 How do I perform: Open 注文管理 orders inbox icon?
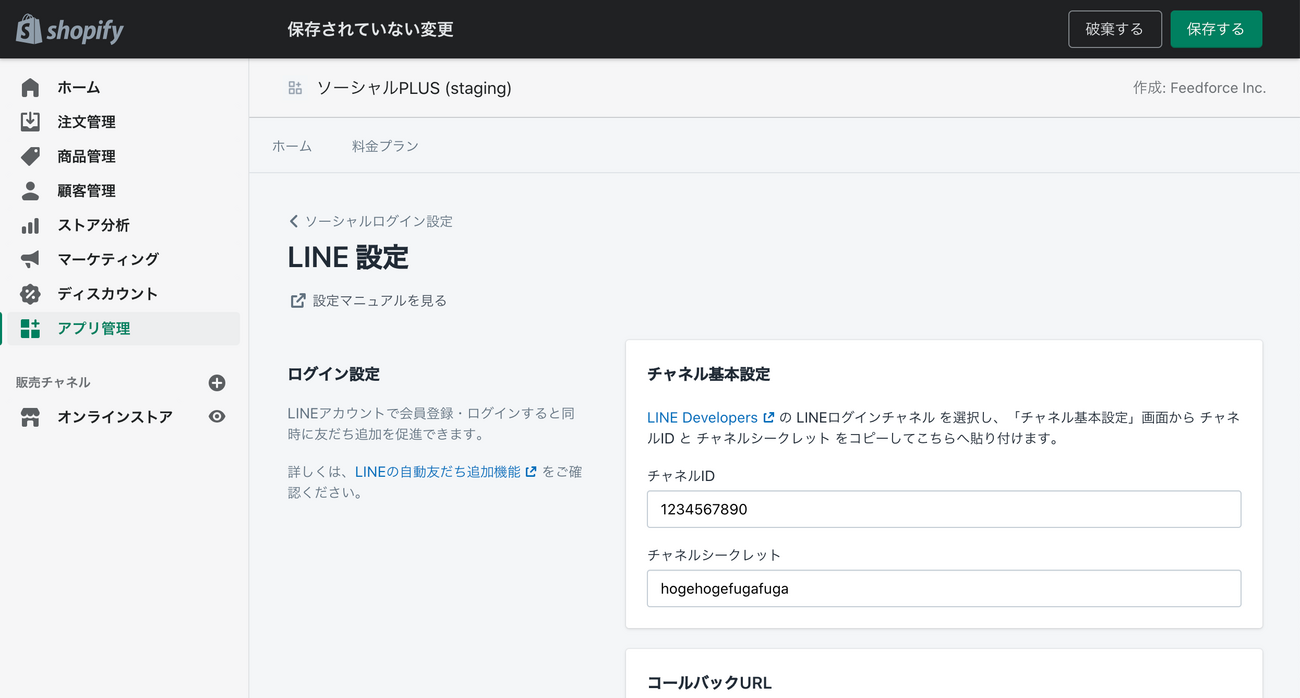(x=30, y=122)
